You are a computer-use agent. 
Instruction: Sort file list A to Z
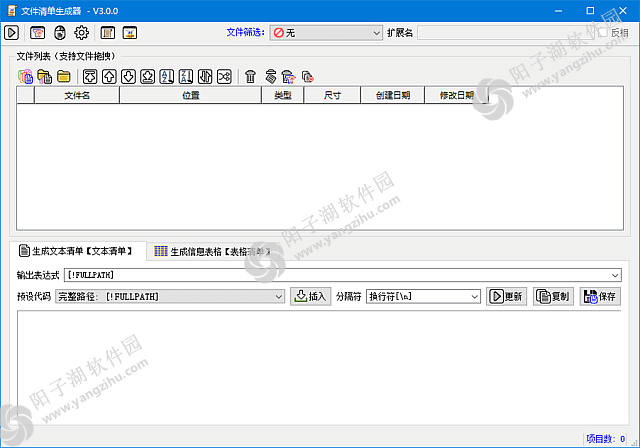coord(167,76)
